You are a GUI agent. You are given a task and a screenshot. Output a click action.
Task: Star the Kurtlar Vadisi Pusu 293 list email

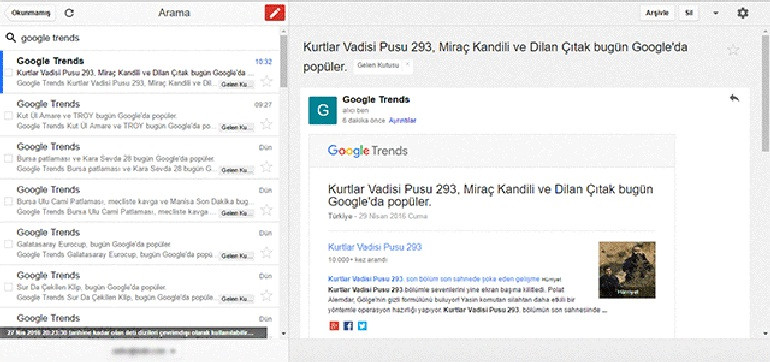click(266, 81)
